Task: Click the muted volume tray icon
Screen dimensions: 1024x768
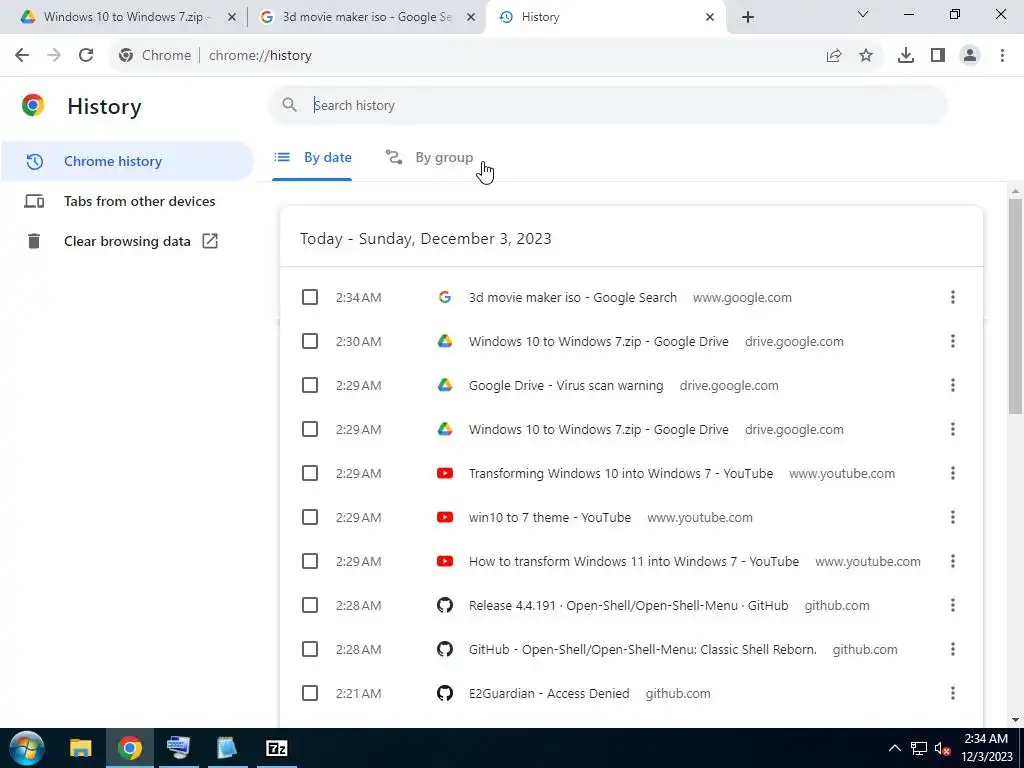Action: pyautogui.click(x=942, y=748)
